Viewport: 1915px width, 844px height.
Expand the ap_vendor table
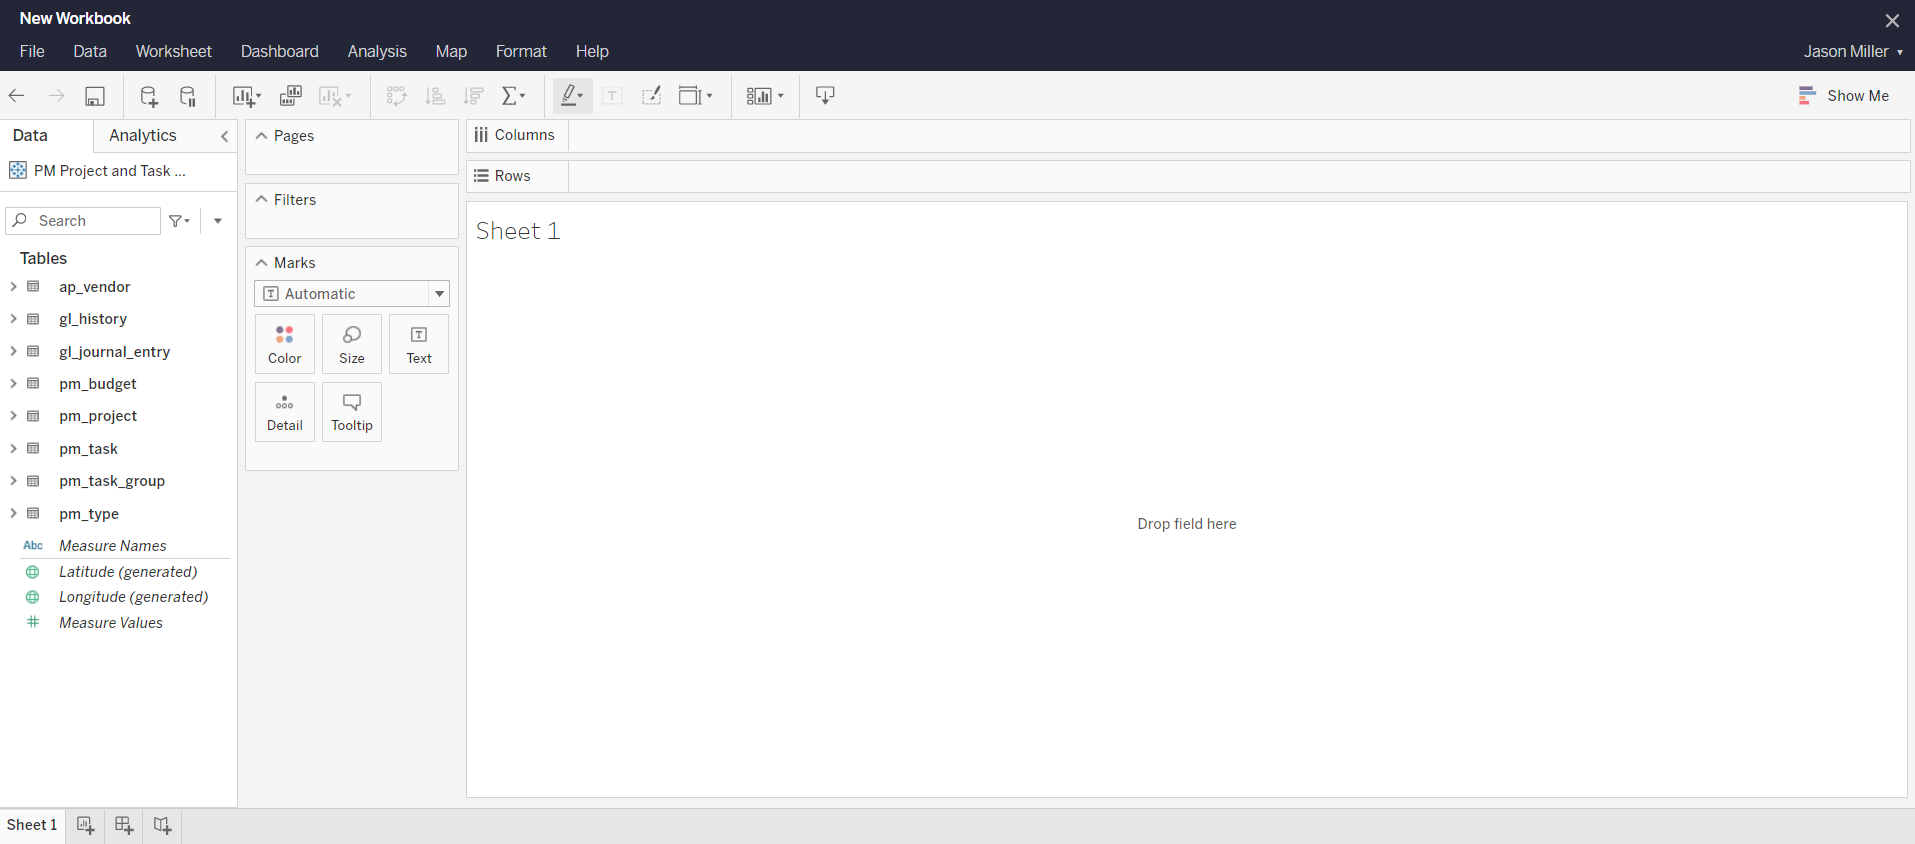pyautogui.click(x=13, y=287)
